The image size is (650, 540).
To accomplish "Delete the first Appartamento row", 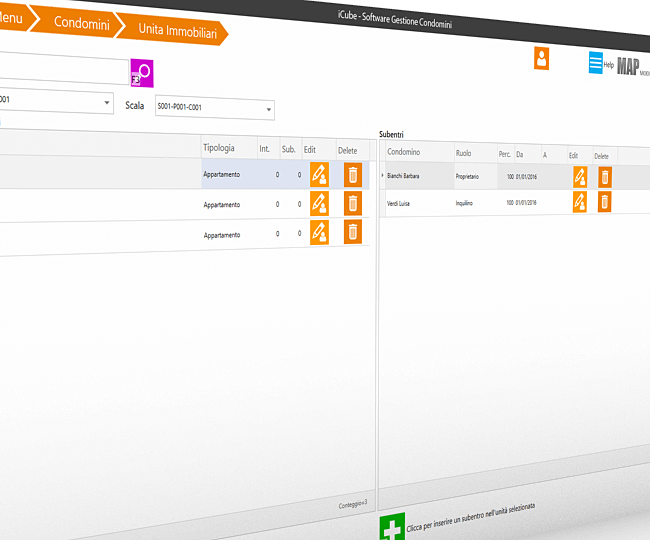I will [x=353, y=175].
